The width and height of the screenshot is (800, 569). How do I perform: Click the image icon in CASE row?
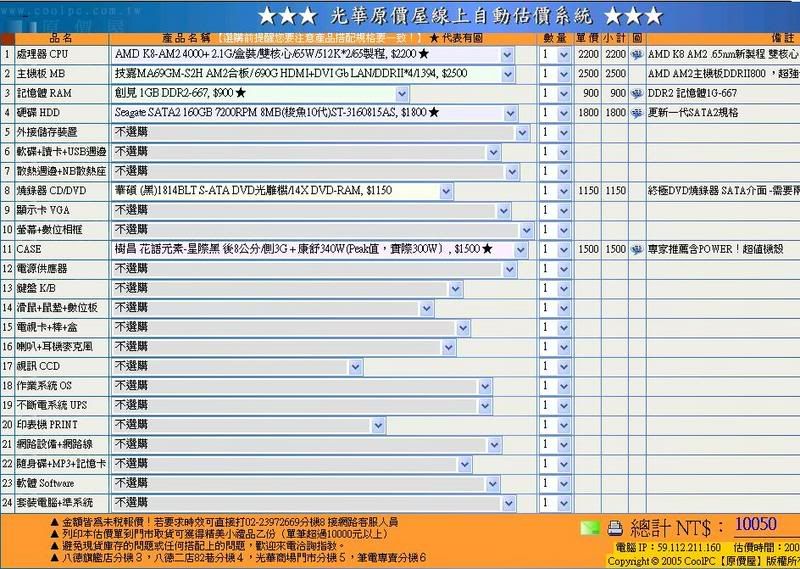[x=636, y=248]
